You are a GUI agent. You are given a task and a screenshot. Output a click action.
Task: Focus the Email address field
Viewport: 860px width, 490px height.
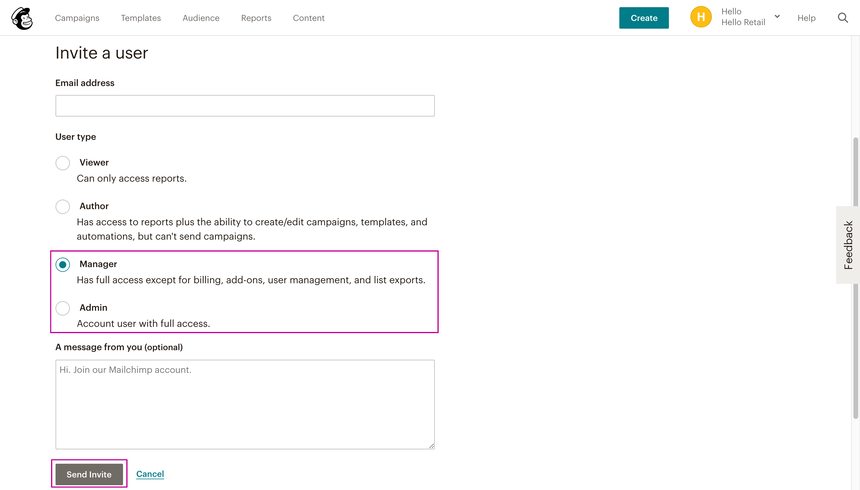pyautogui.click(x=245, y=106)
